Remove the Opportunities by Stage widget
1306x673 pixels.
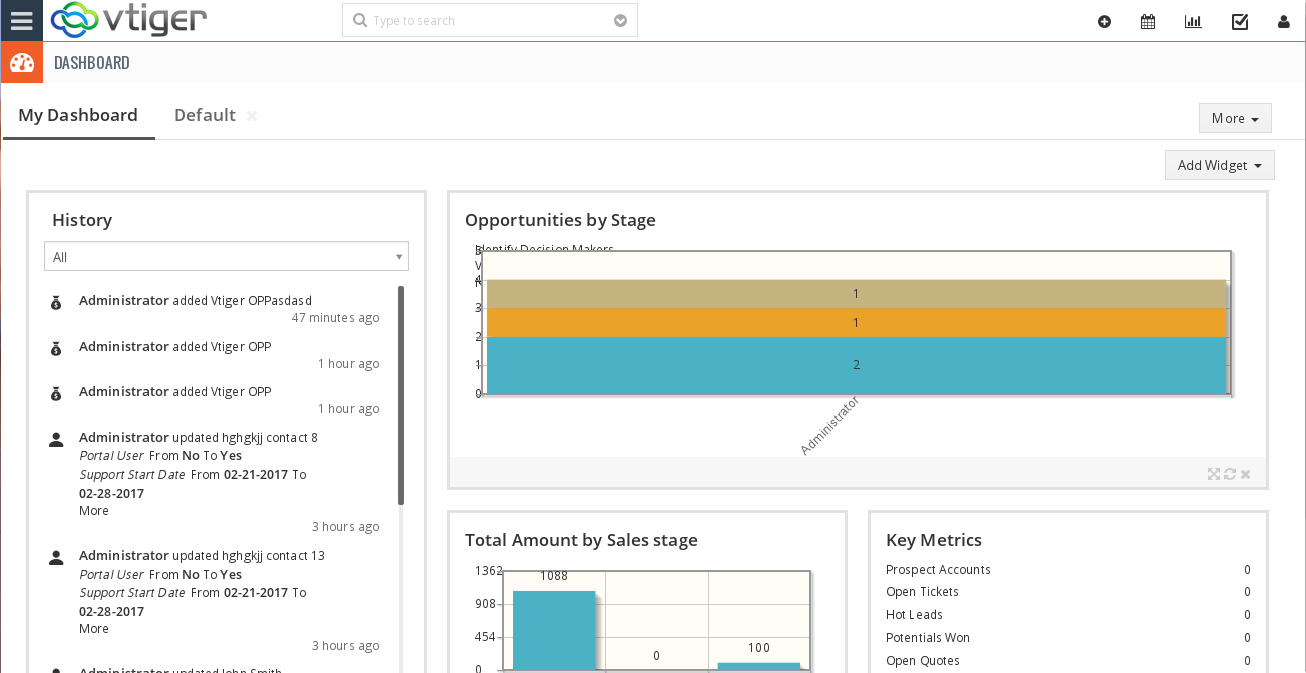(1246, 474)
